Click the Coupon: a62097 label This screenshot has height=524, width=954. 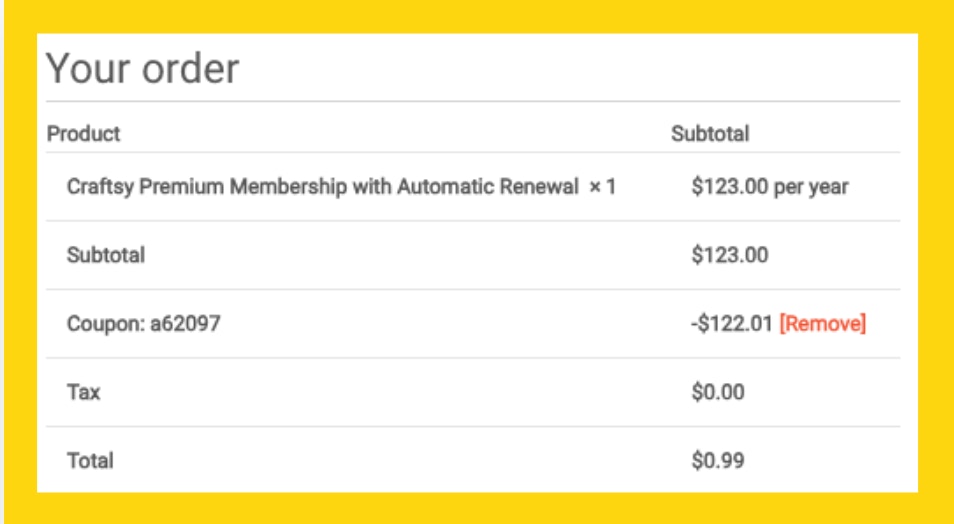tap(144, 323)
